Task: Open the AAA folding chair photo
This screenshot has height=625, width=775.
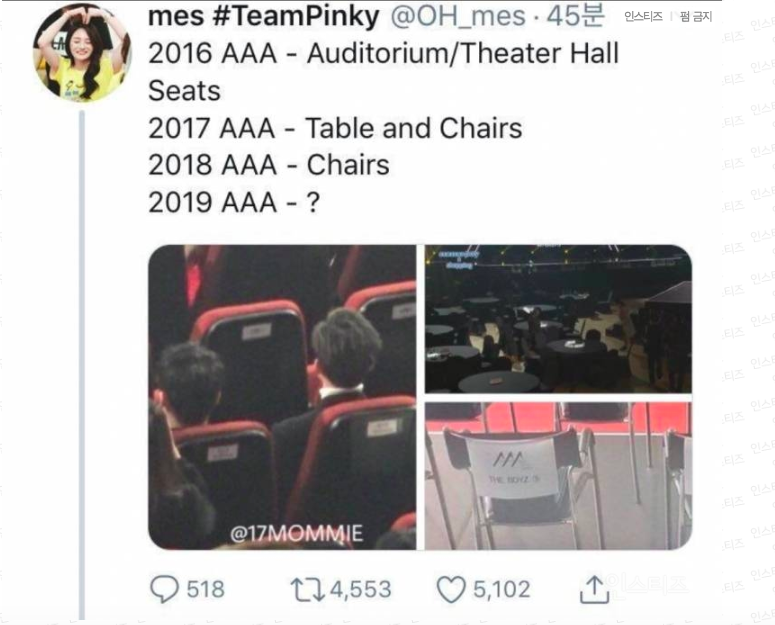Action: (x=559, y=476)
